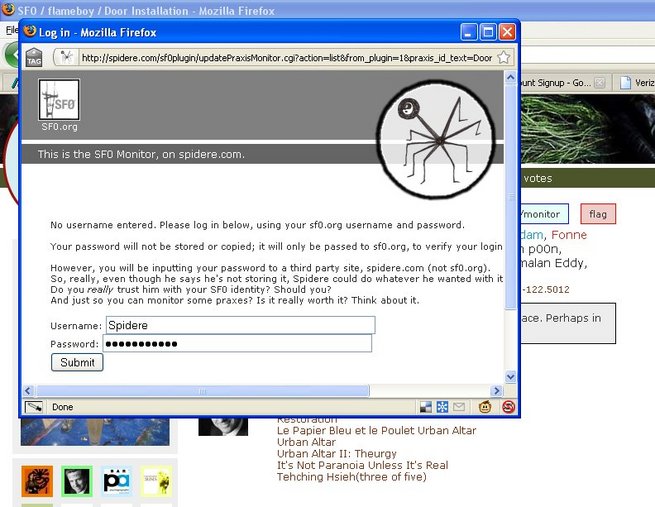The image size is (655, 507).
Task: Close the Log in window
Action: point(507,32)
